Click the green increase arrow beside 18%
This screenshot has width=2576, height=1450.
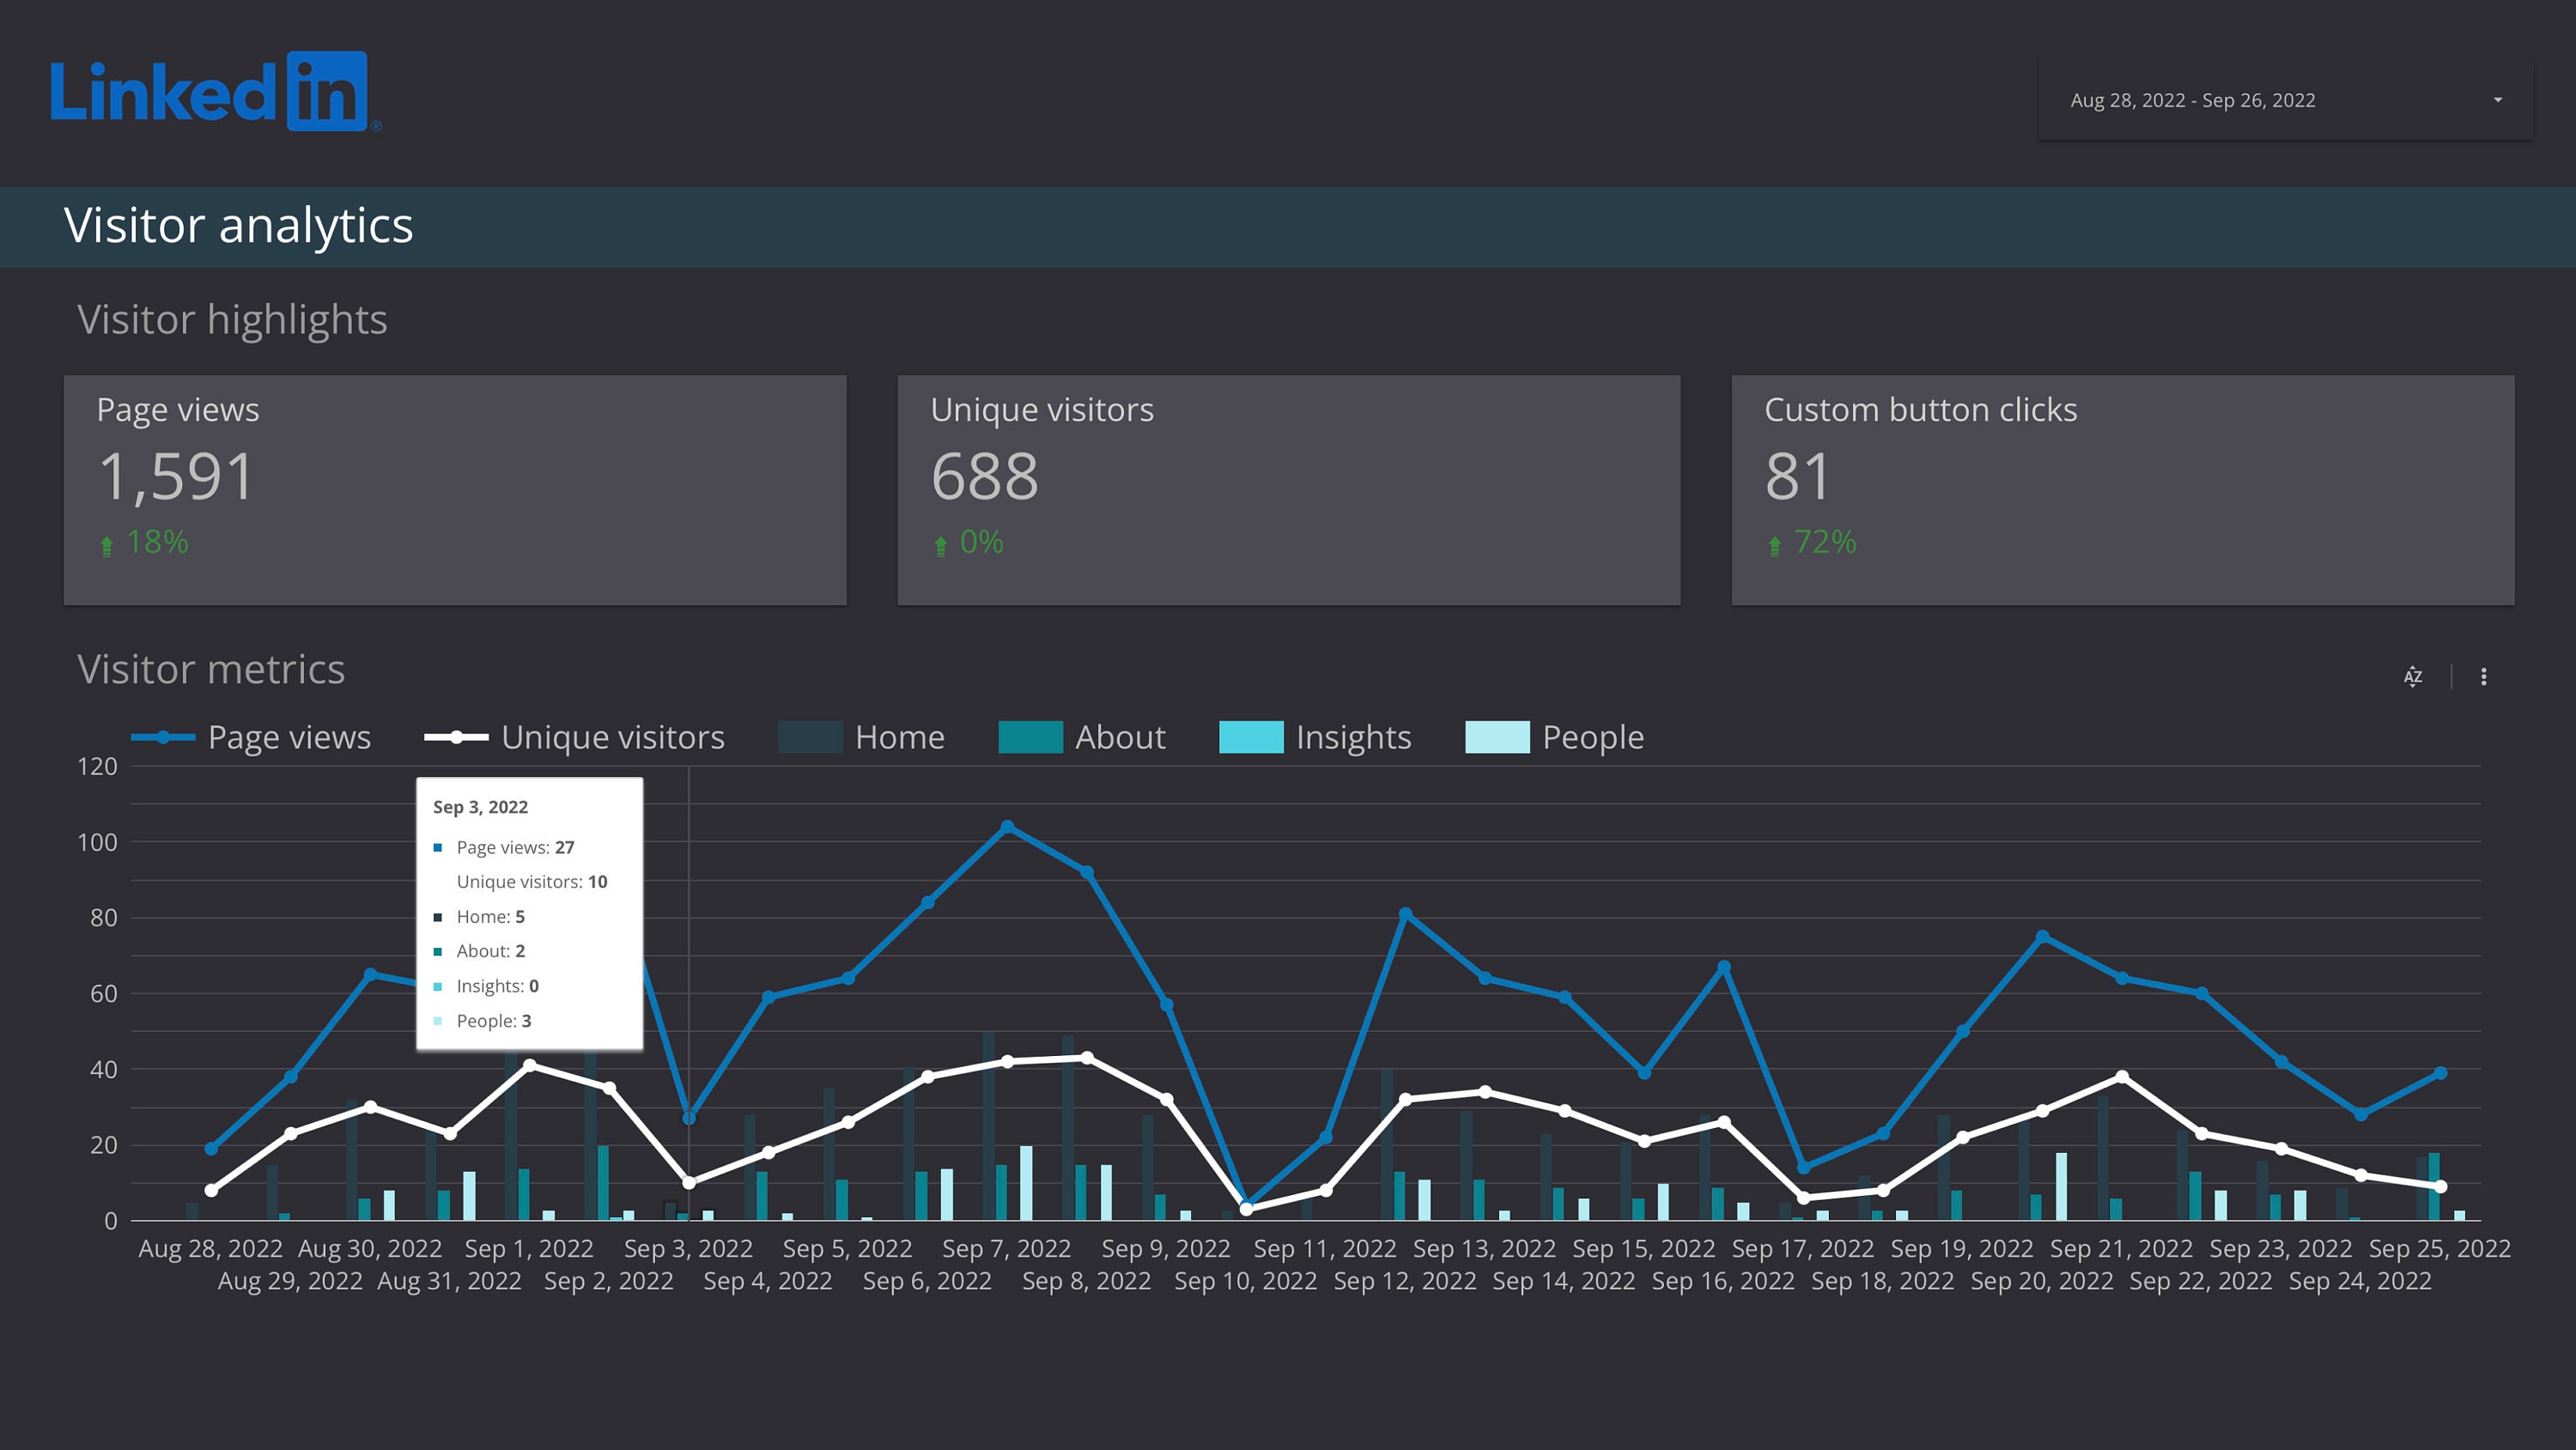[107, 543]
